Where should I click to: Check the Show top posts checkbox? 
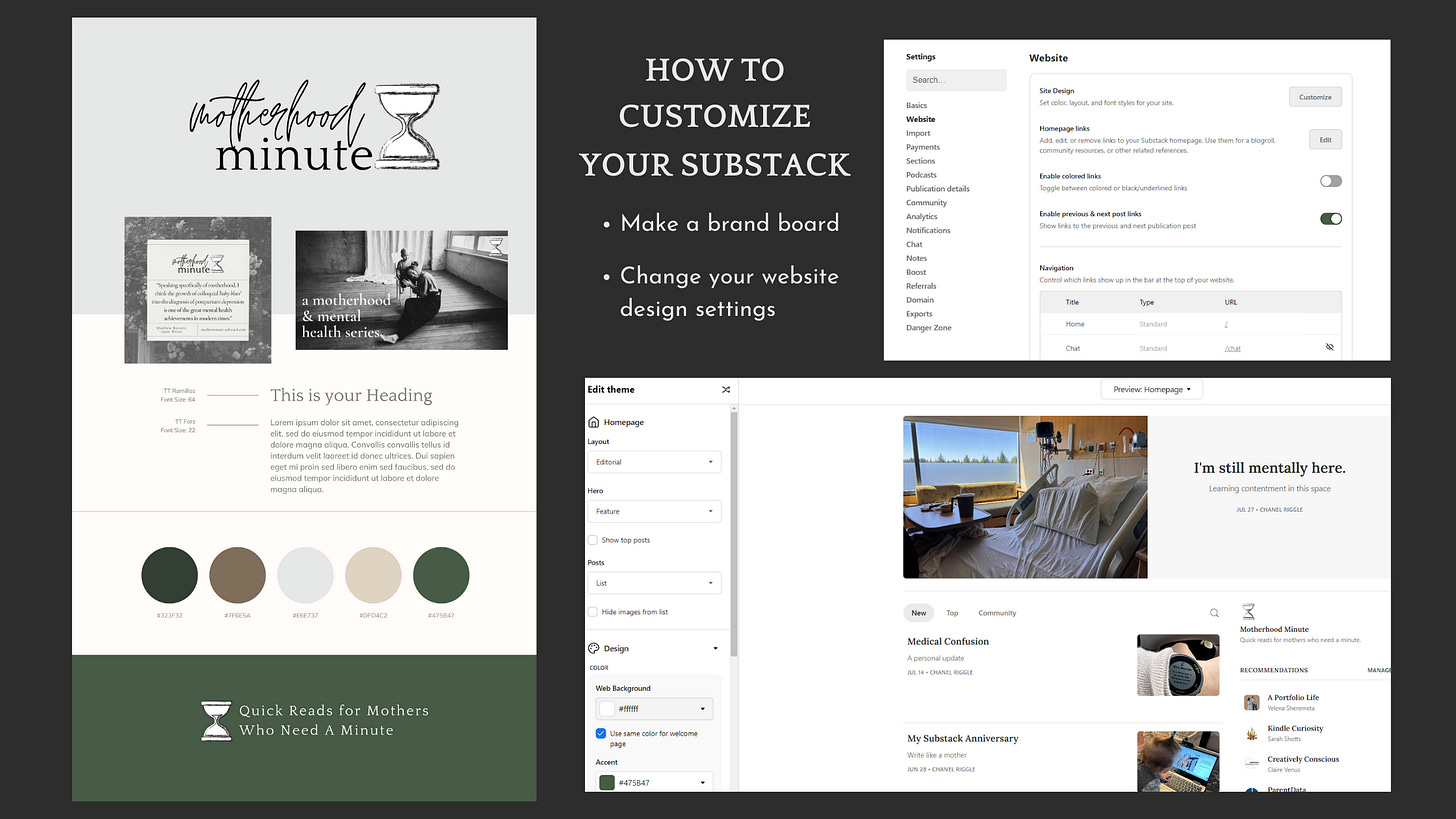pos(593,540)
